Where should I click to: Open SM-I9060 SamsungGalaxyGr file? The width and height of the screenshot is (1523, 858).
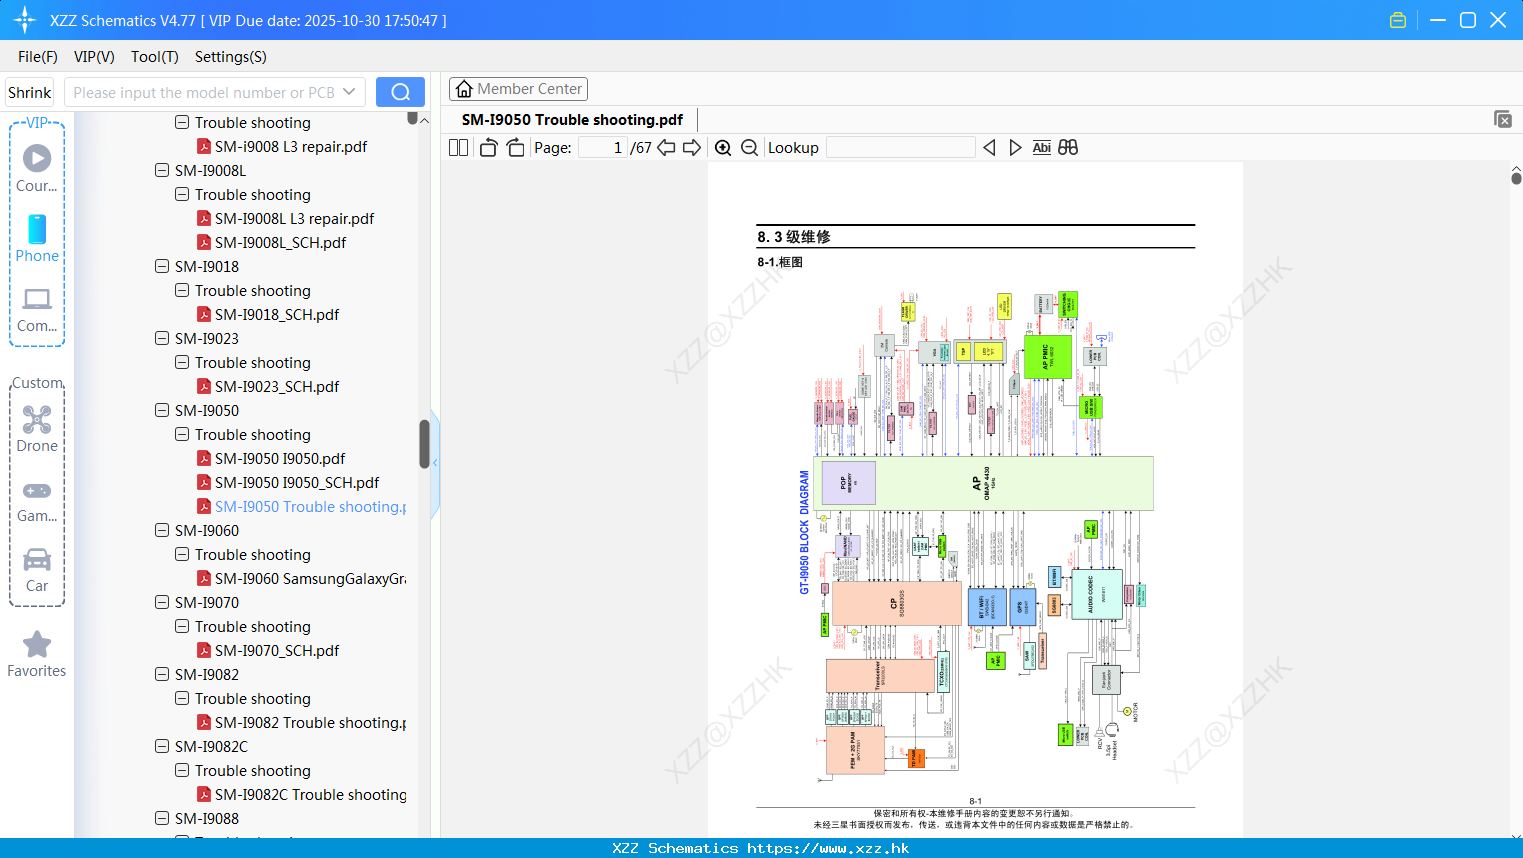pyautogui.click(x=301, y=578)
